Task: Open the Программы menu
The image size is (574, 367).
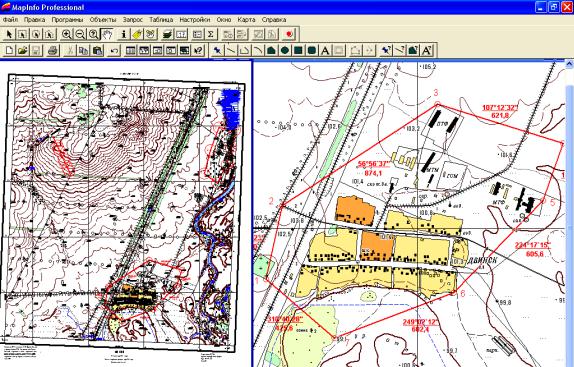Action: point(67,19)
